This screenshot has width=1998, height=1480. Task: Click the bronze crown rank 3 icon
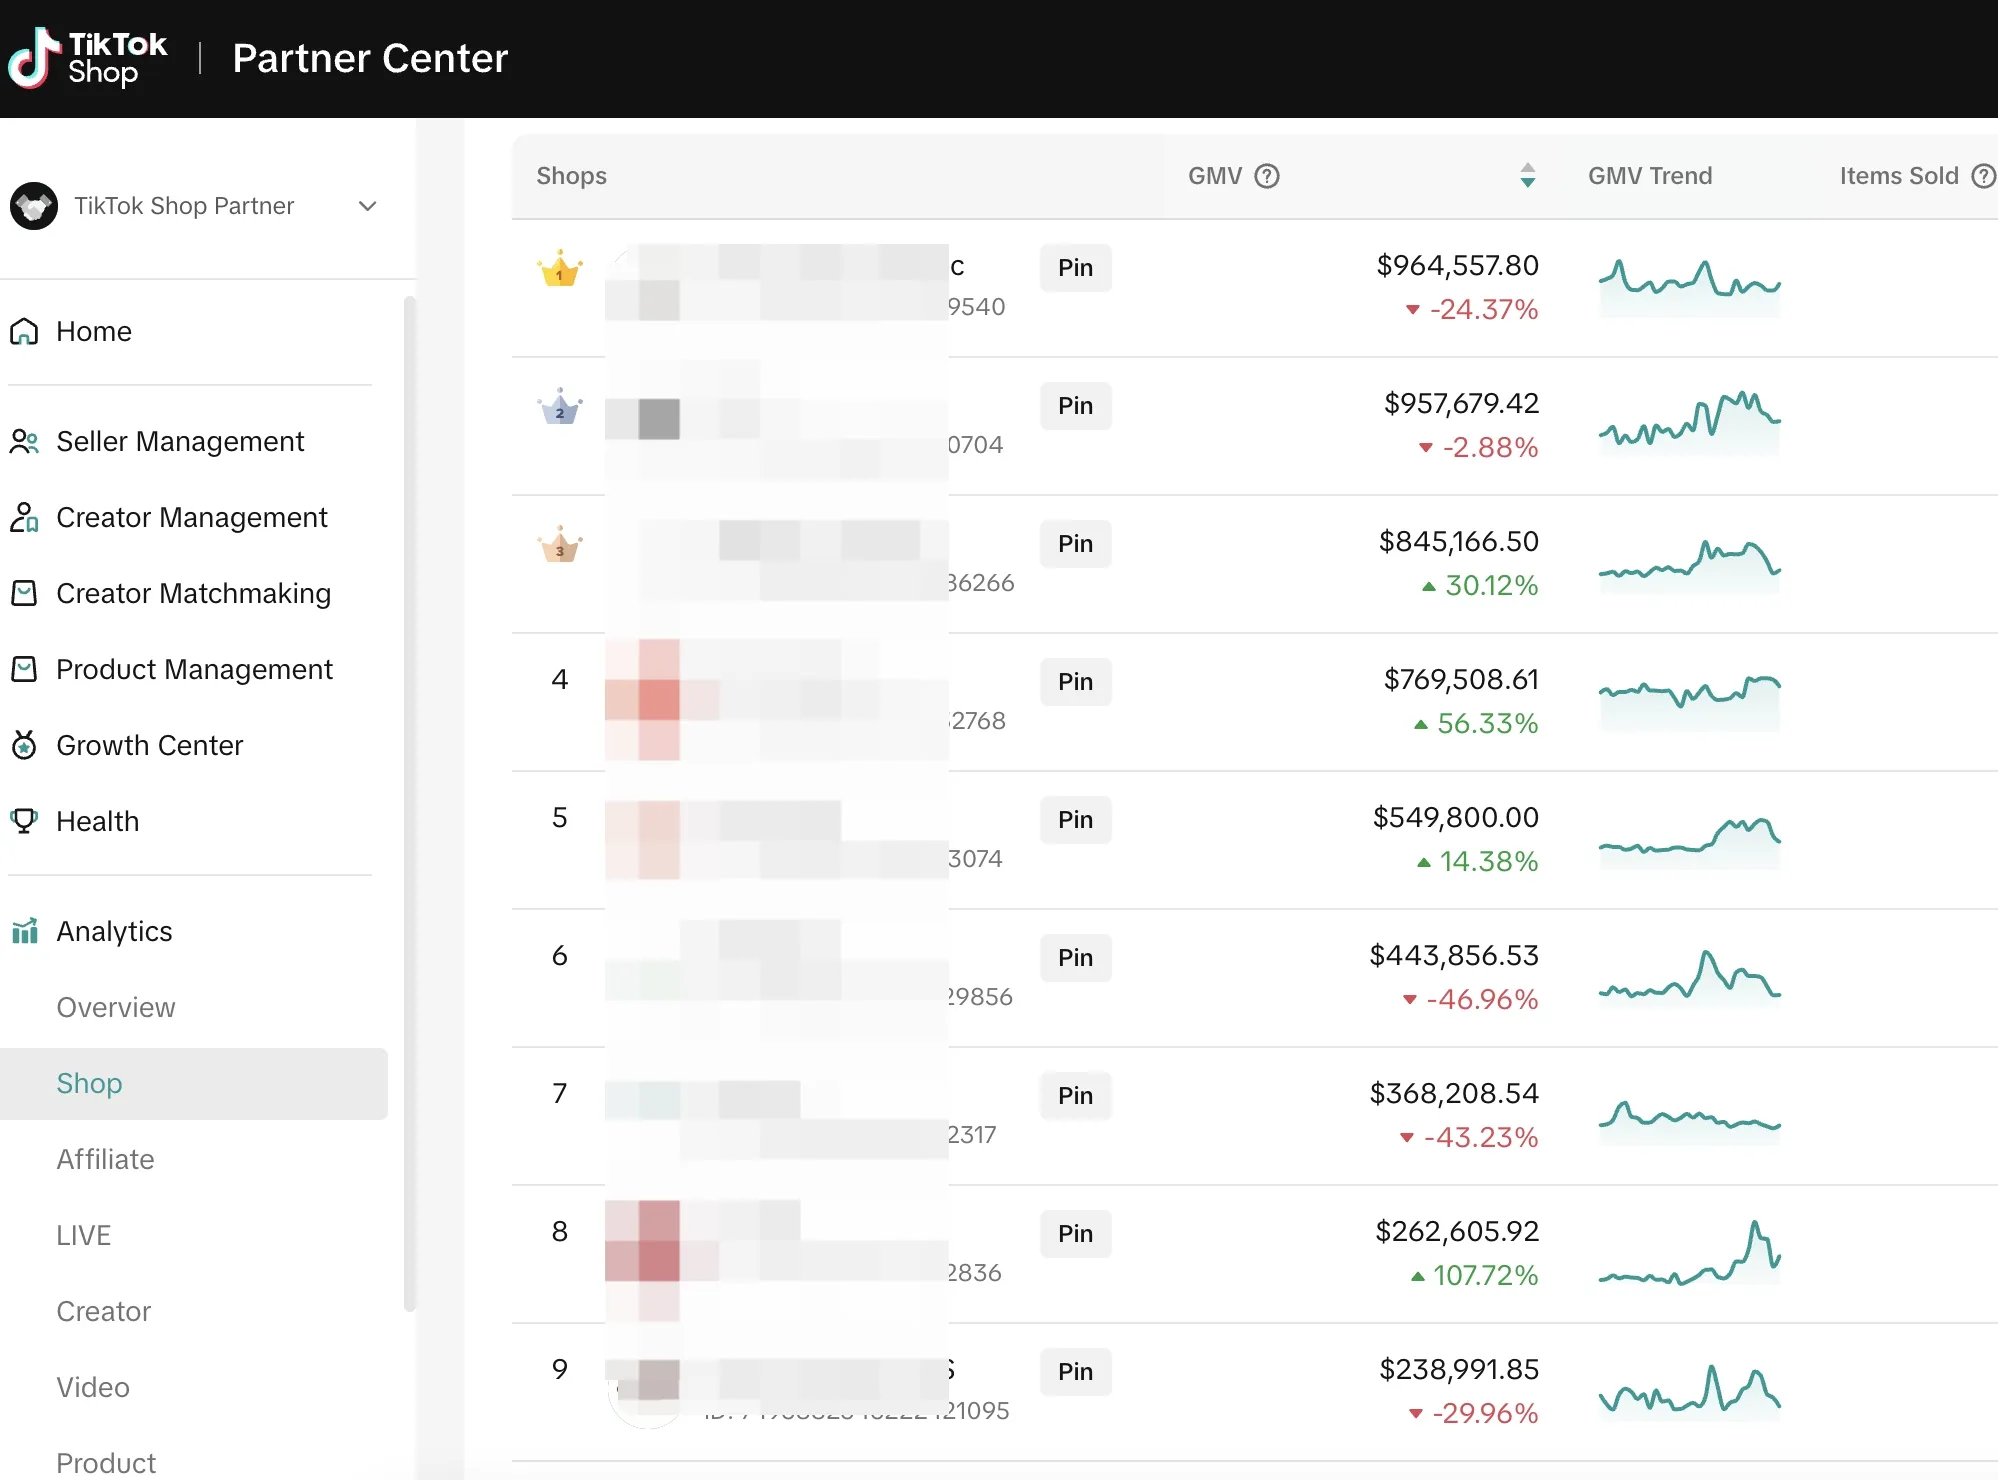(560, 545)
